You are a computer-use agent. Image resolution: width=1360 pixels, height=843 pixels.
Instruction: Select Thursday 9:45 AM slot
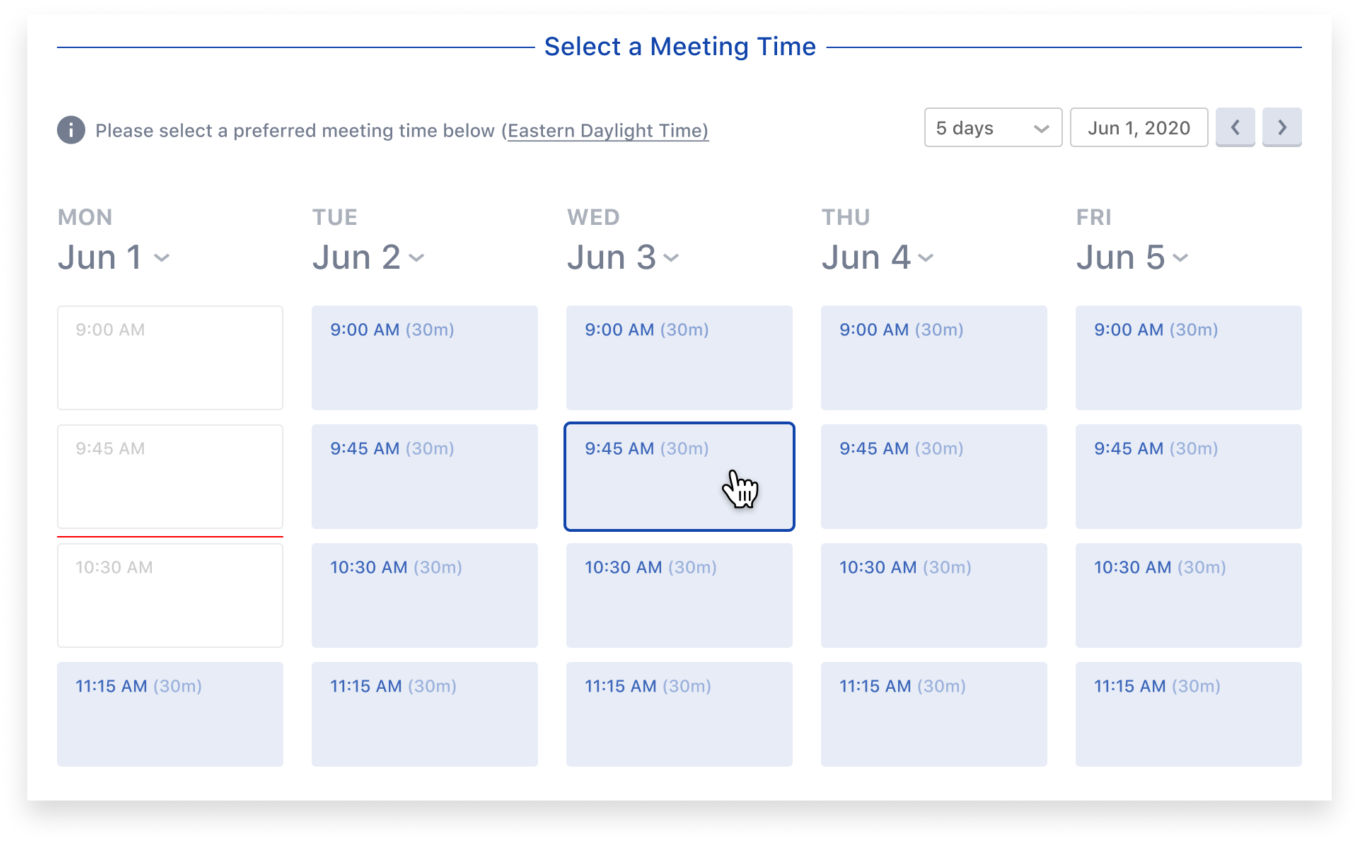coord(934,477)
